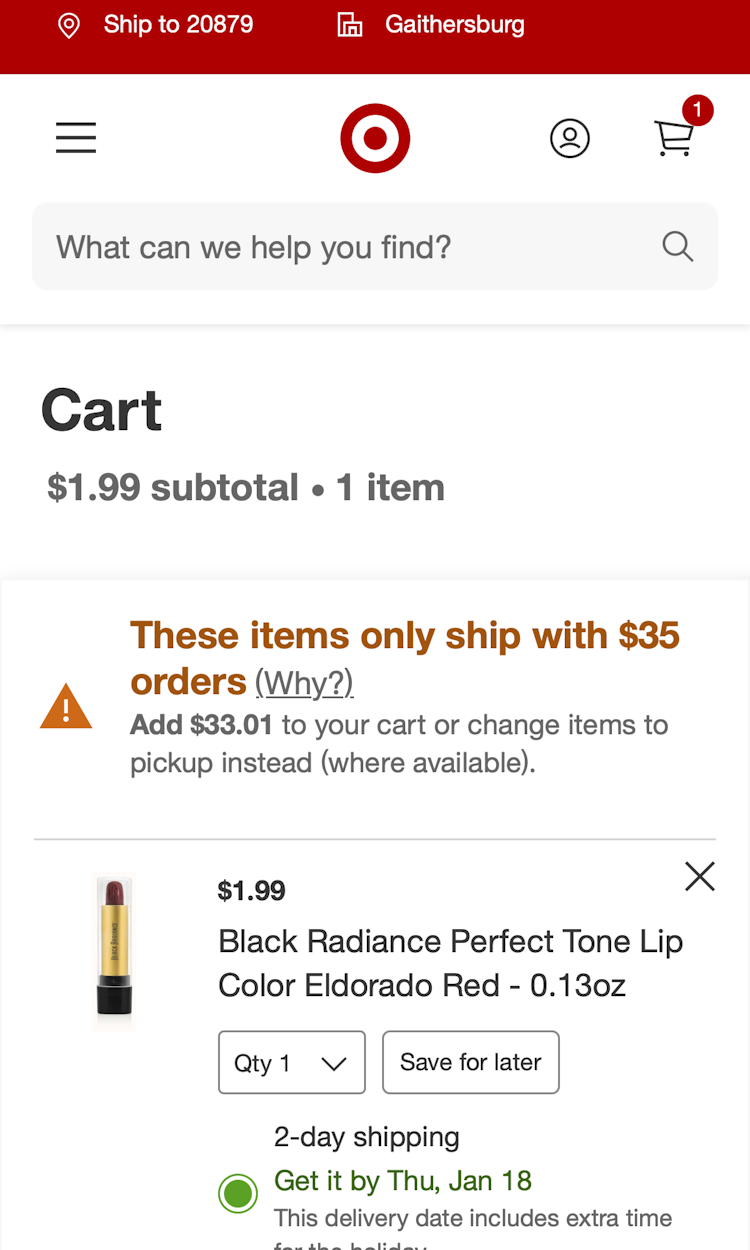Click Get it by Thu, Jan 18
Image resolution: width=750 pixels, height=1250 pixels.
coord(402,1181)
